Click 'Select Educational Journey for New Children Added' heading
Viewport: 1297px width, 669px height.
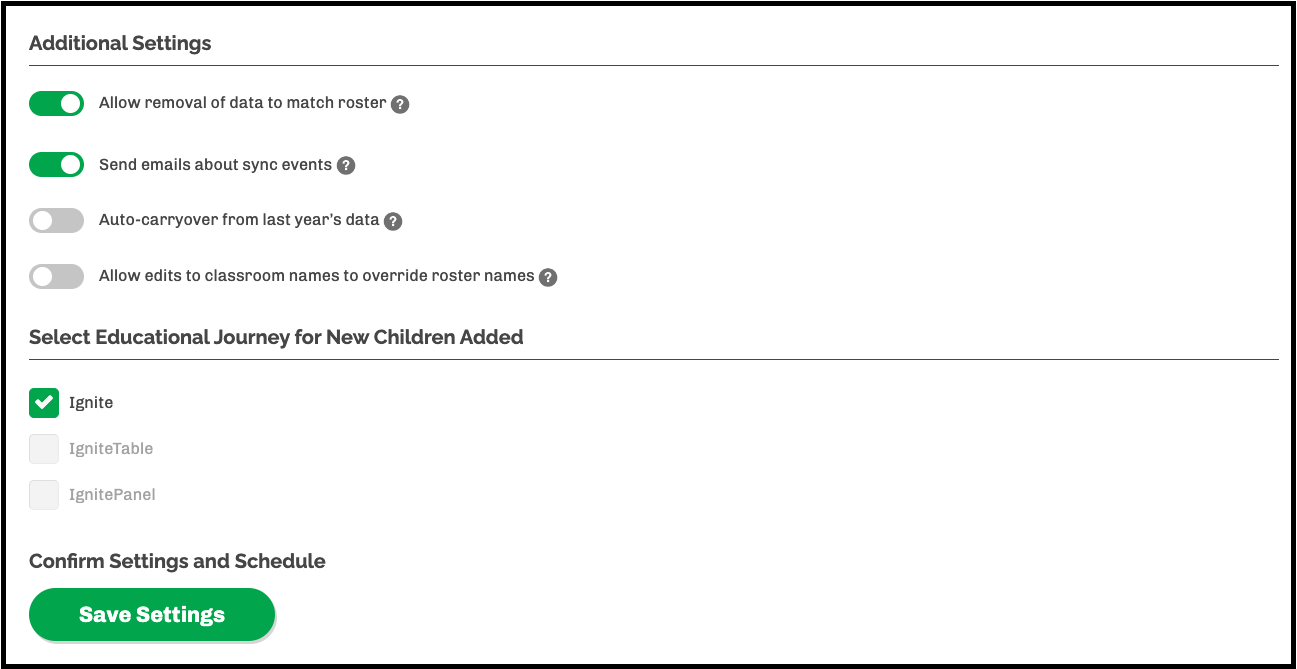pyautogui.click(x=276, y=337)
